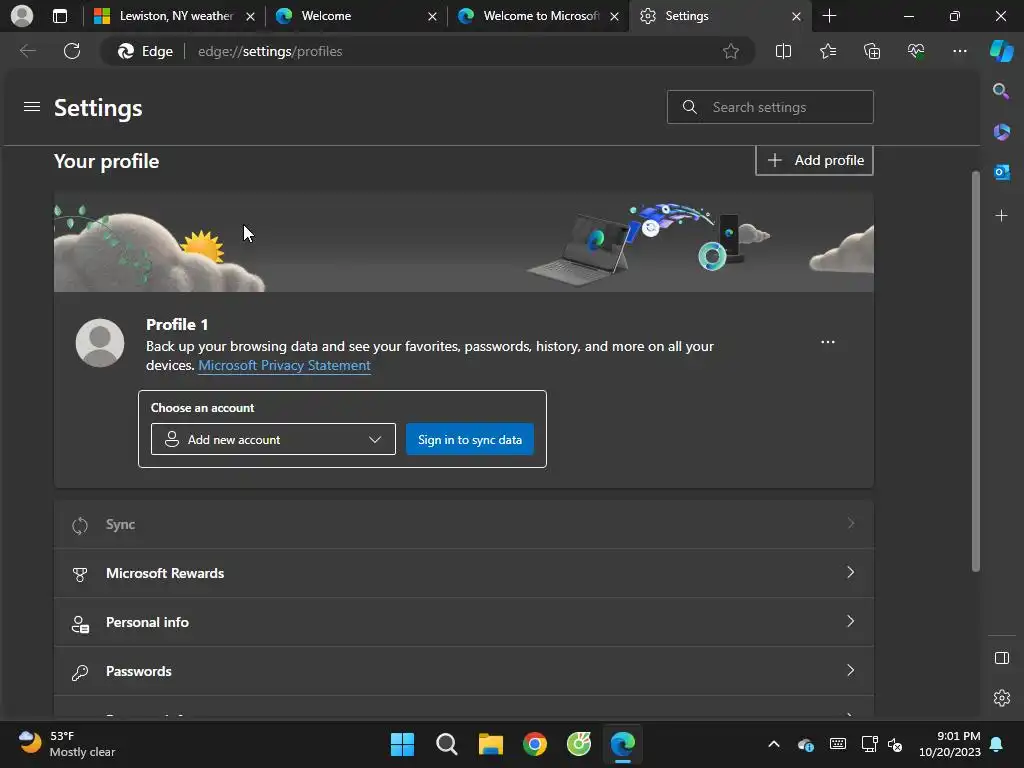This screenshot has height=768, width=1024.
Task: Open green circular app on taskbar
Action: (x=579, y=744)
